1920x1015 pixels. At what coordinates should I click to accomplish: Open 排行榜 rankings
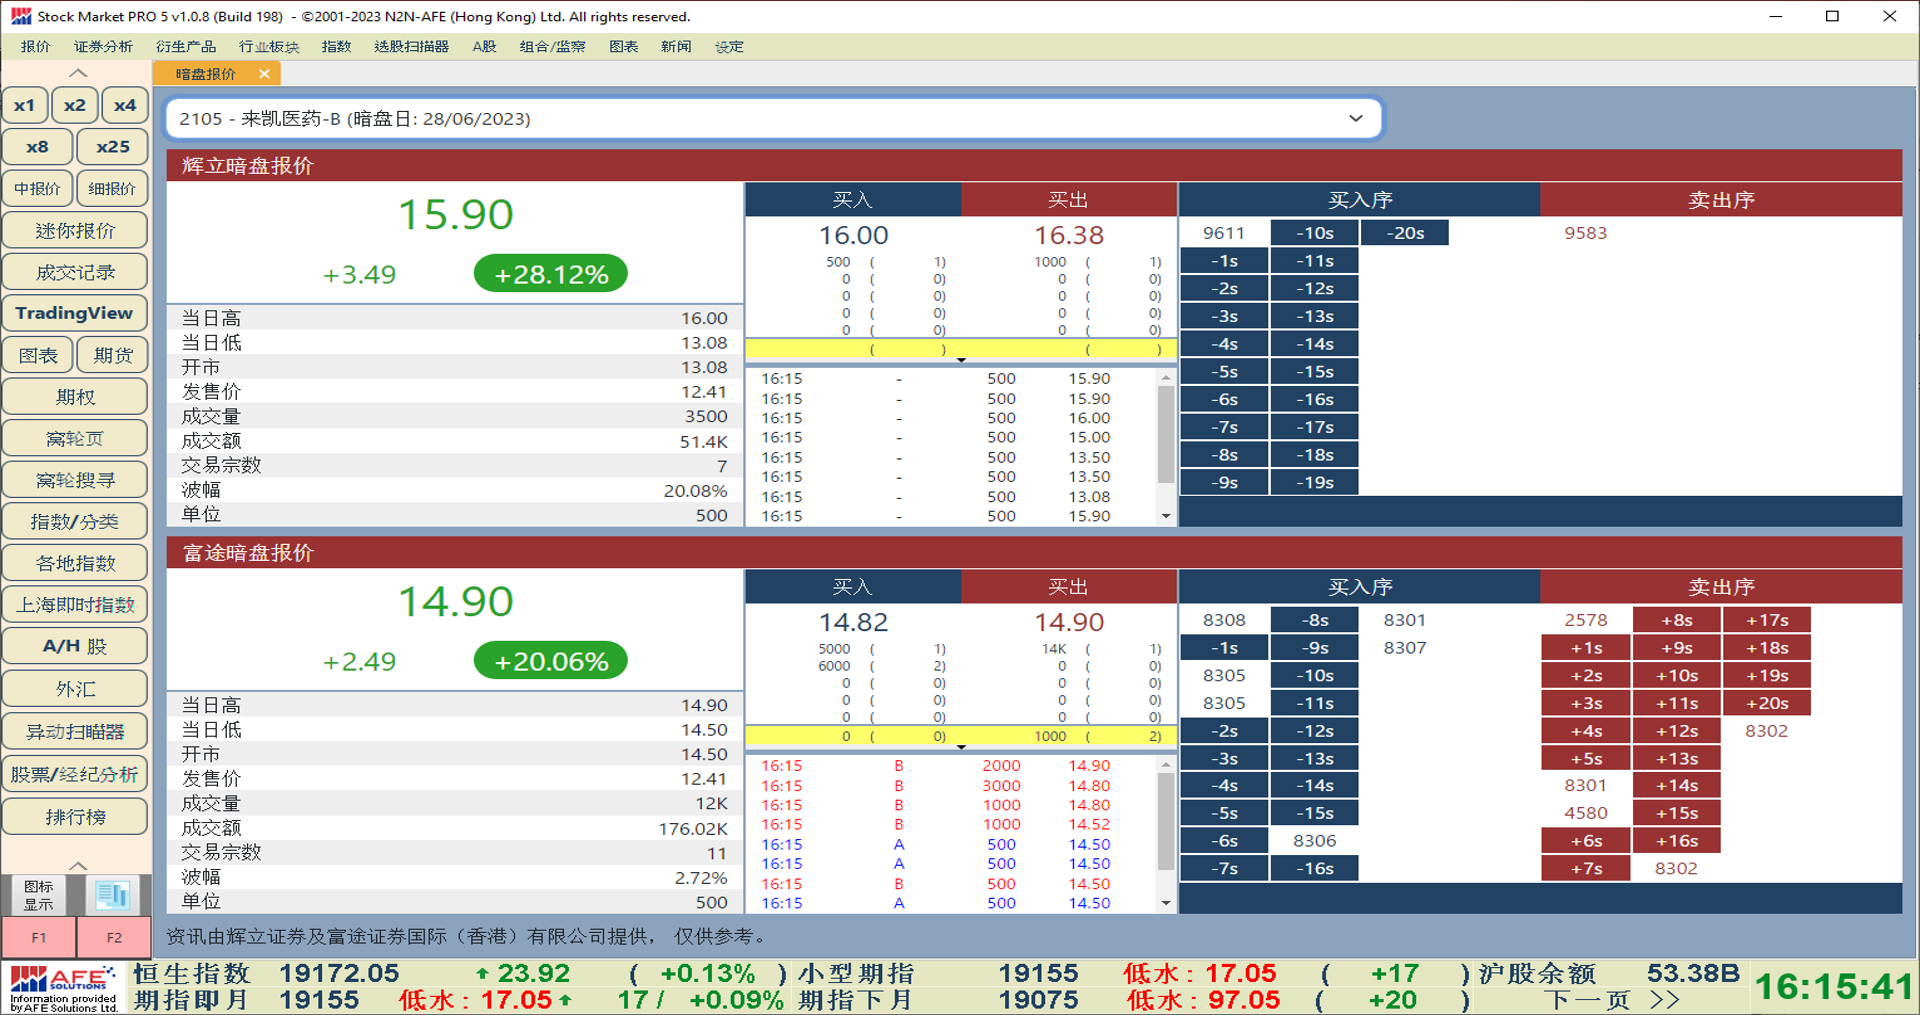click(x=75, y=817)
